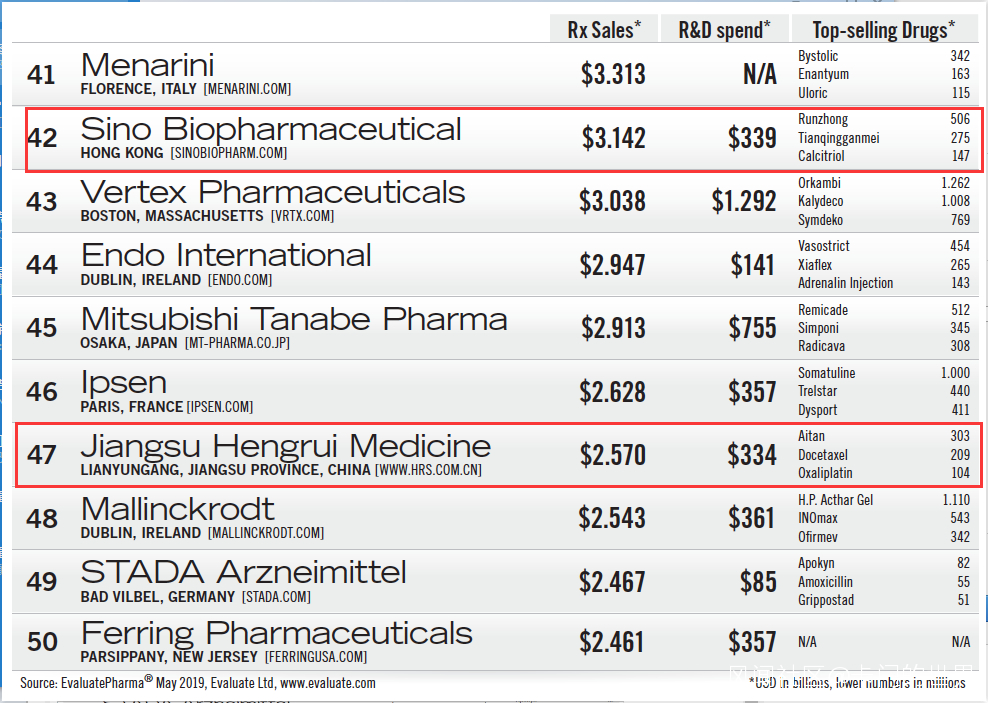Select the Orkambi drug entry

pyautogui.click(x=819, y=183)
